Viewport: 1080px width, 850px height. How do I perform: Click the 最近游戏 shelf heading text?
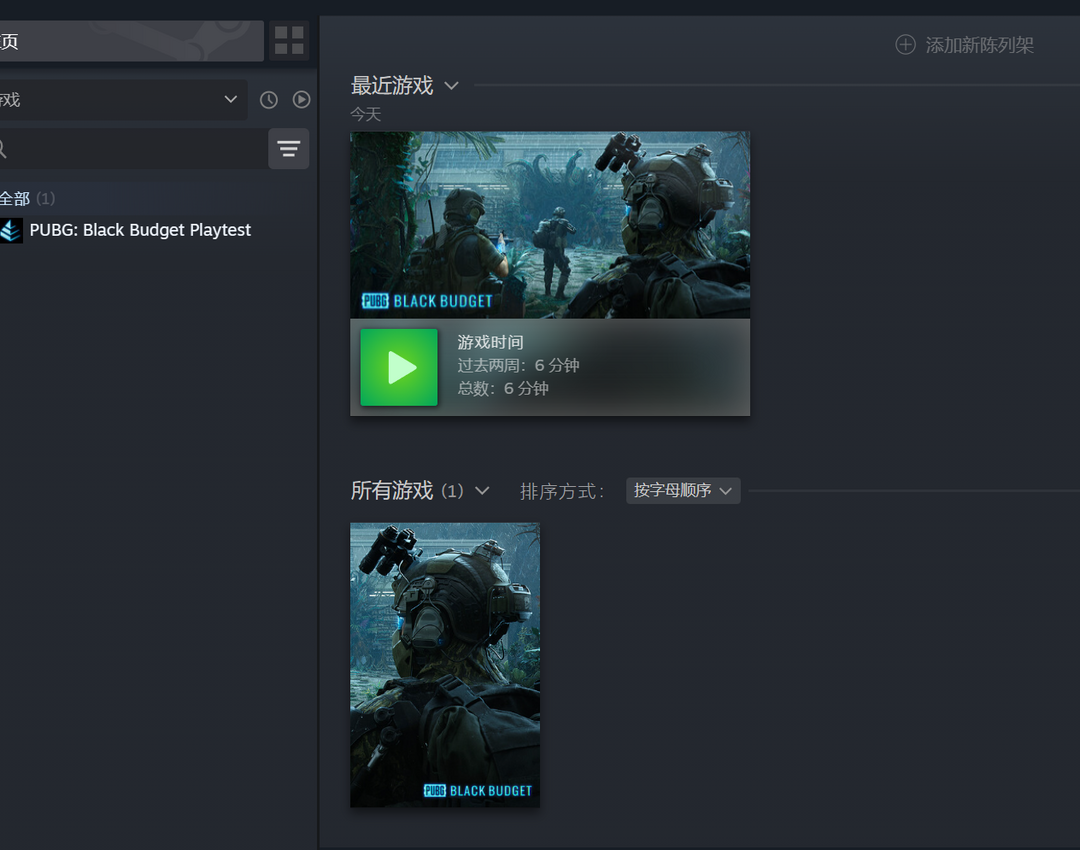click(392, 86)
